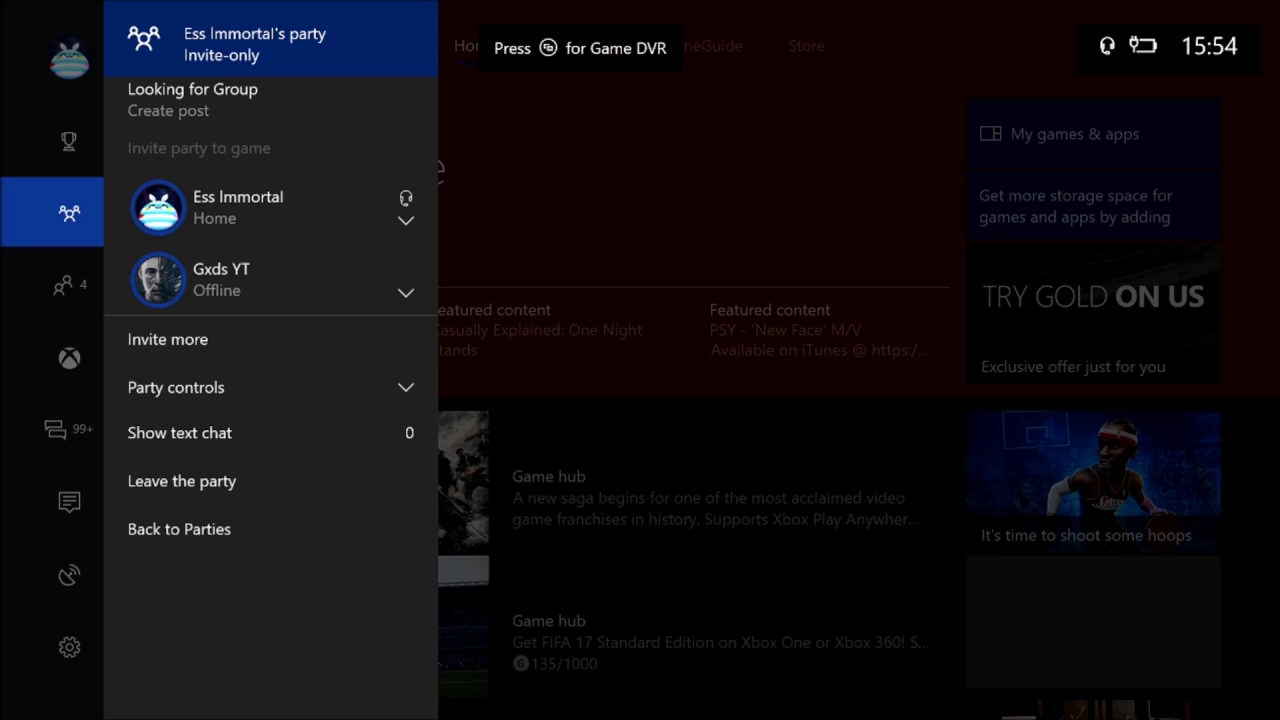Open the Notifications icon in the sidebar
This screenshot has height=720, width=1280.
(69, 502)
